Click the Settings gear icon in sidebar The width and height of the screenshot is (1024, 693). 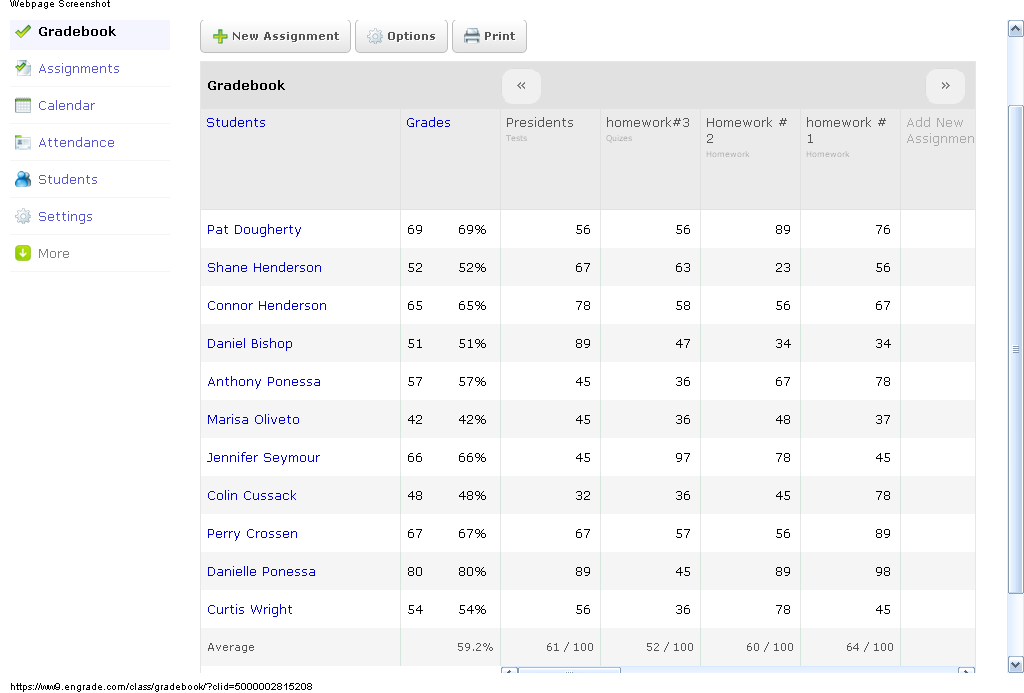[23, 217]
